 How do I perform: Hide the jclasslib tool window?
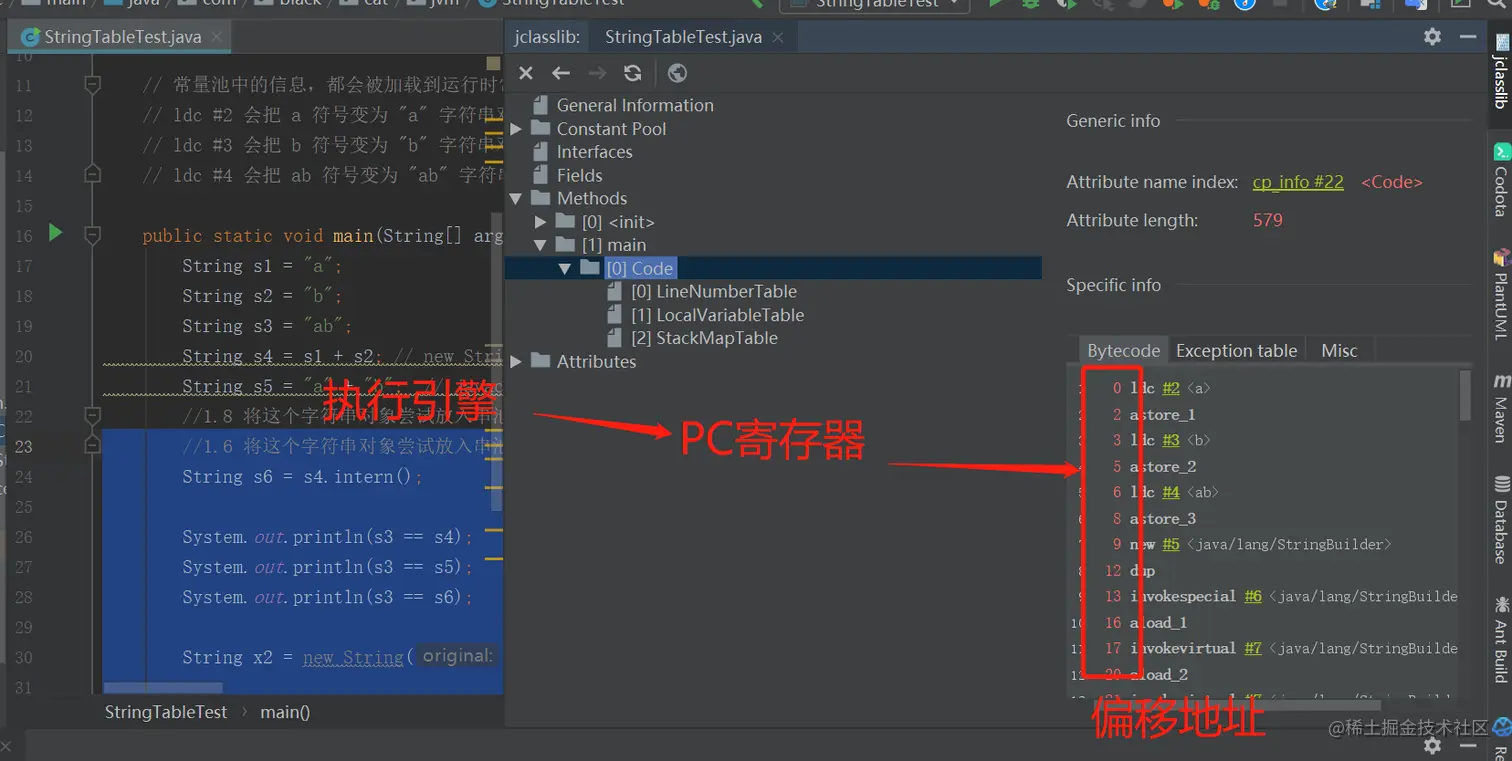(1468, 36)
